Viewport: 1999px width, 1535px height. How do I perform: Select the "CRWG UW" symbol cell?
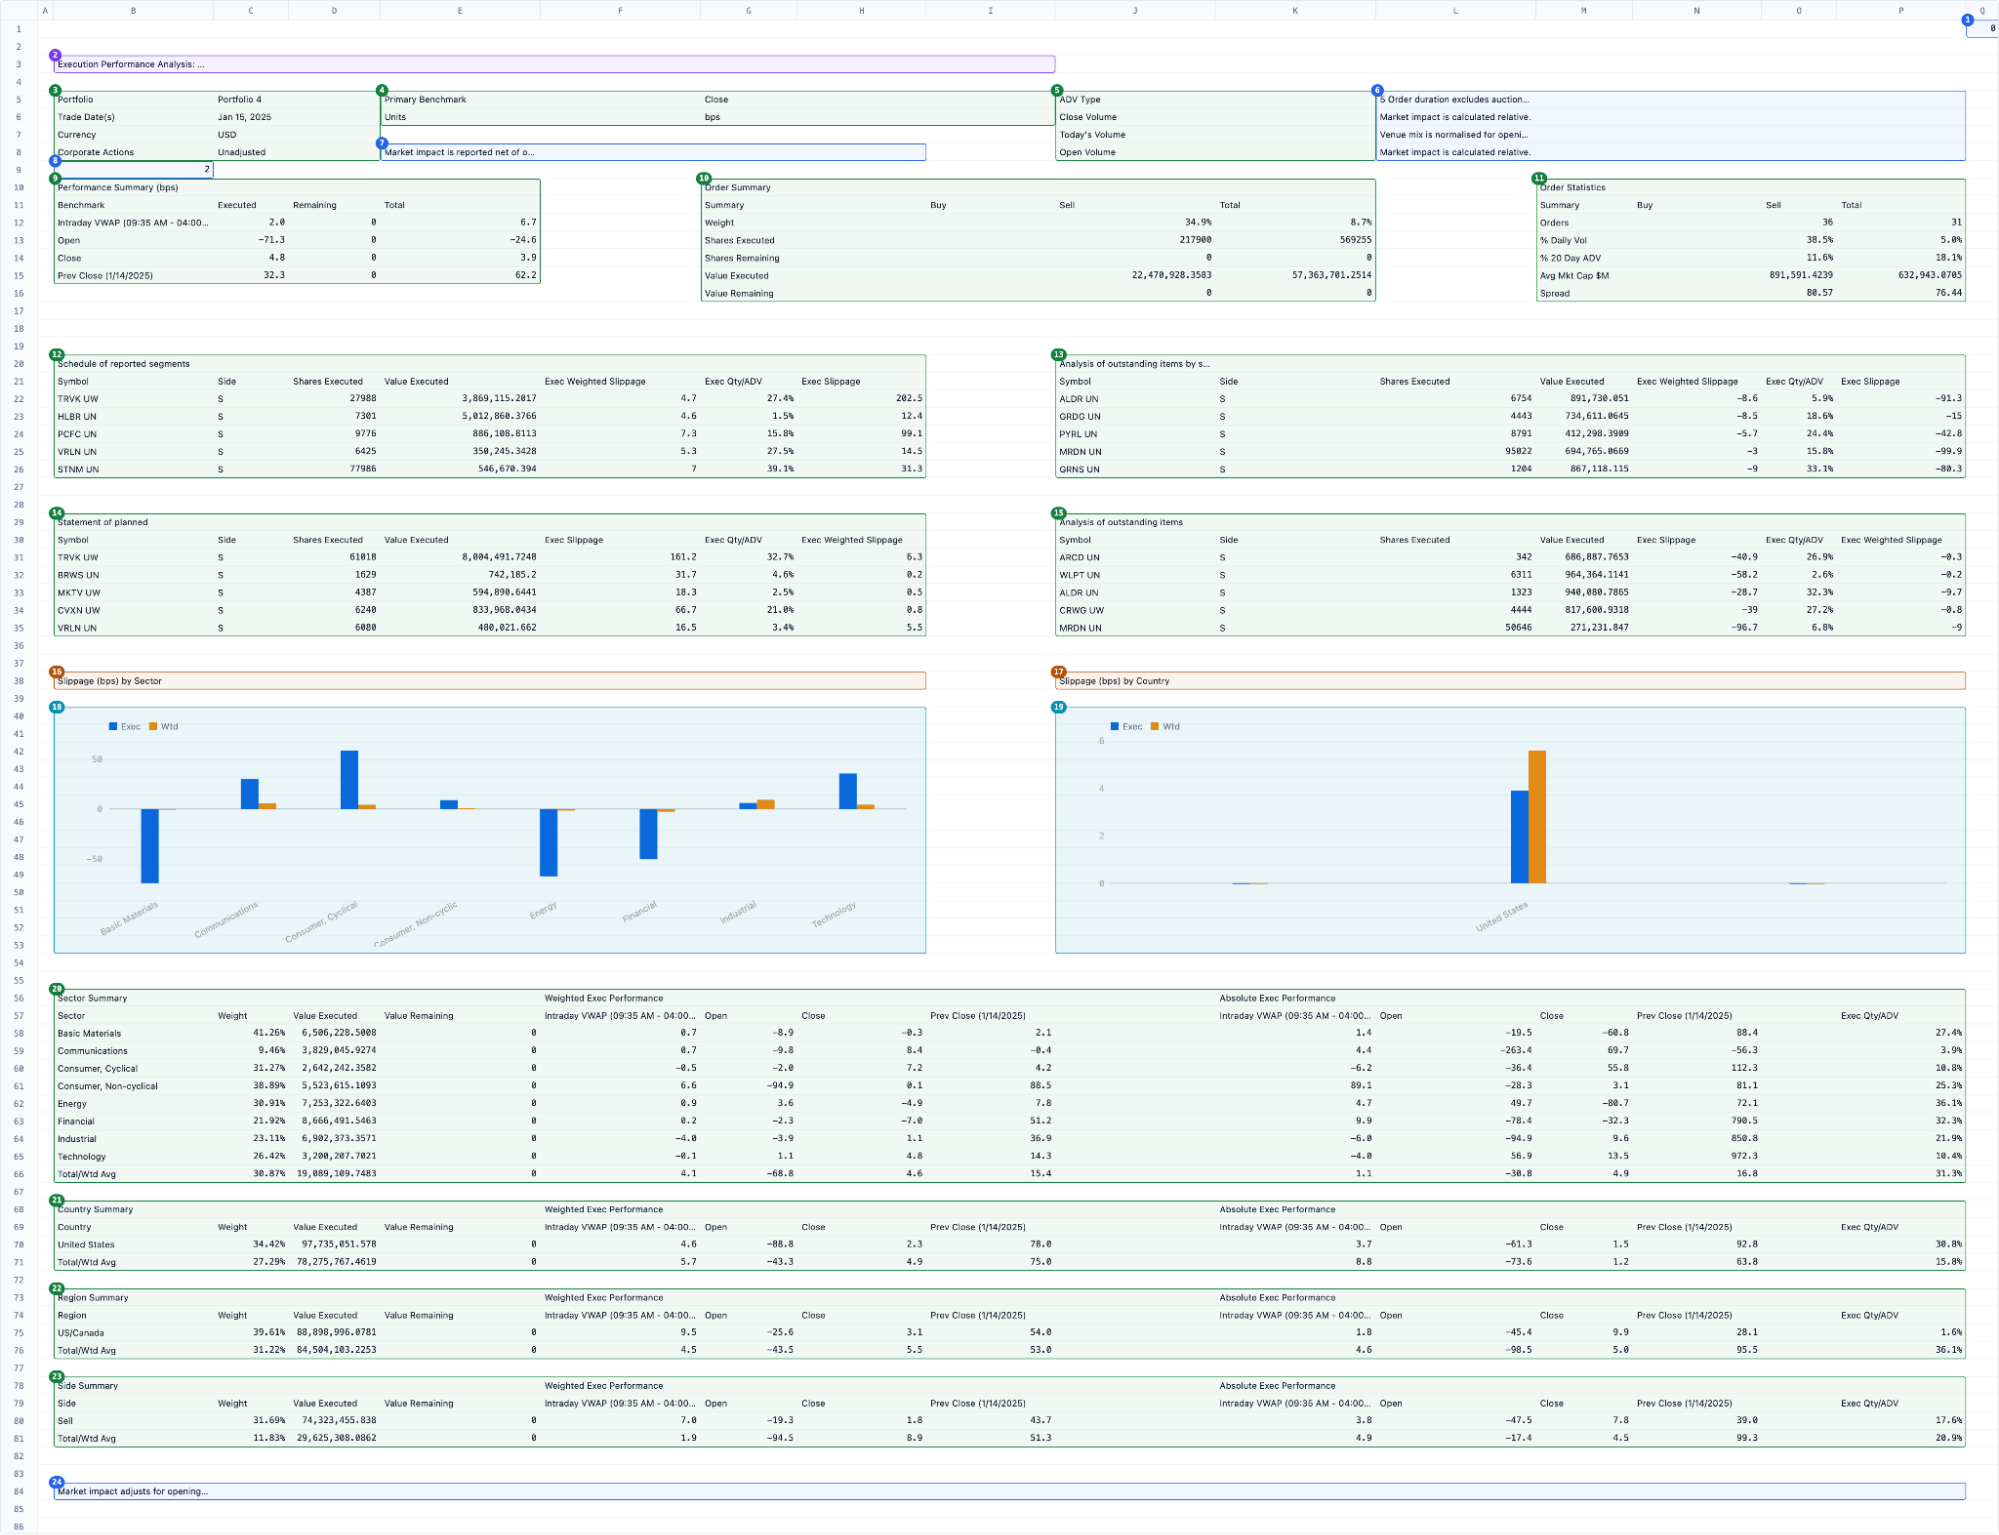point(1136,610)
